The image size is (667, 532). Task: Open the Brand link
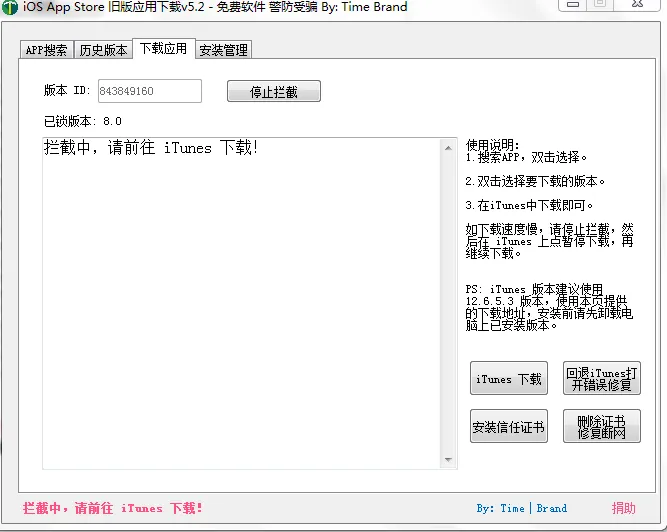click(552, 508)
